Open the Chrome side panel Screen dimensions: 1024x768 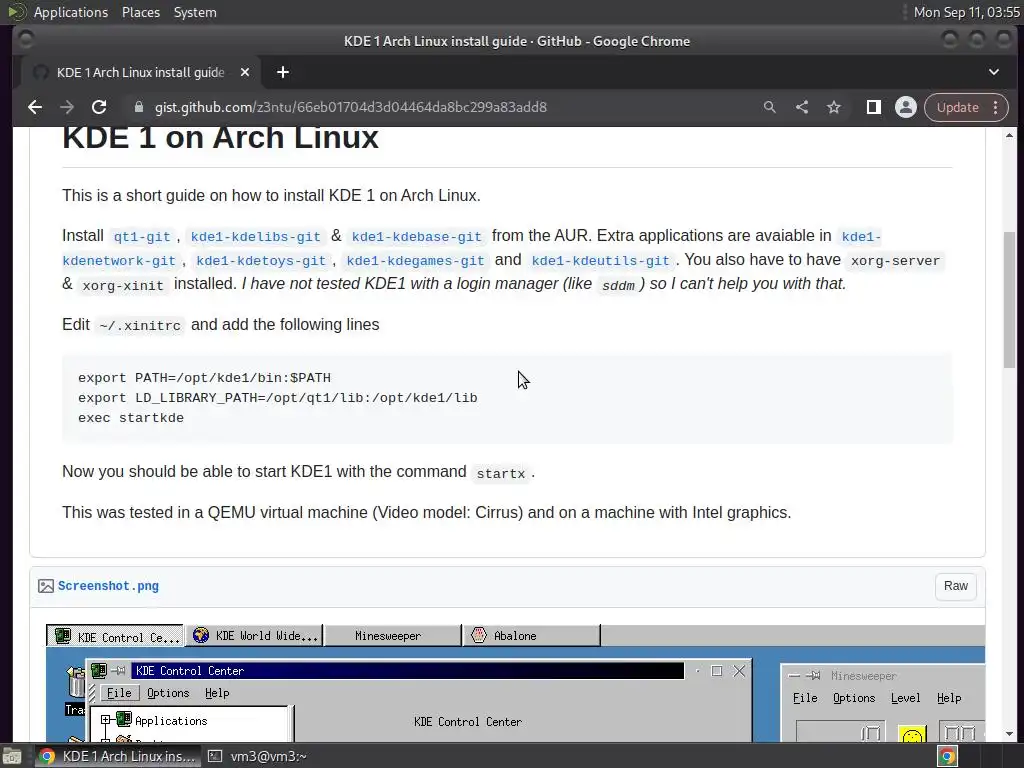(x=873, y=107)
